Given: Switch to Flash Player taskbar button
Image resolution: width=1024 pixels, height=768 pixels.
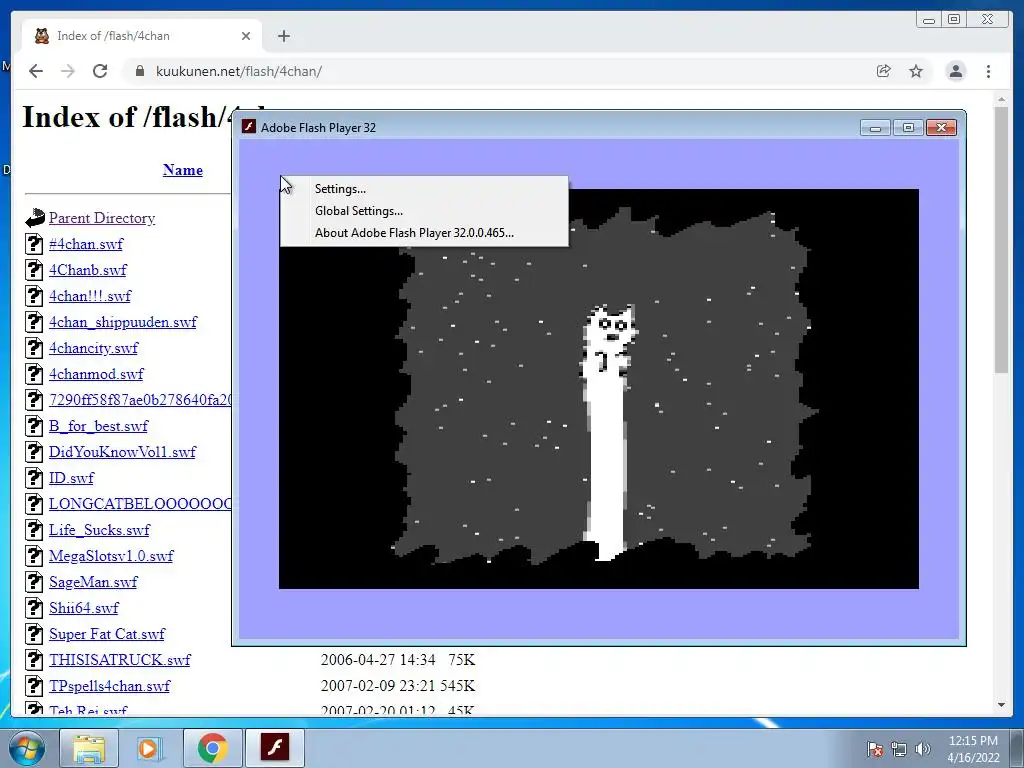Looking at the screenshot, I should [x=274, y=748].
